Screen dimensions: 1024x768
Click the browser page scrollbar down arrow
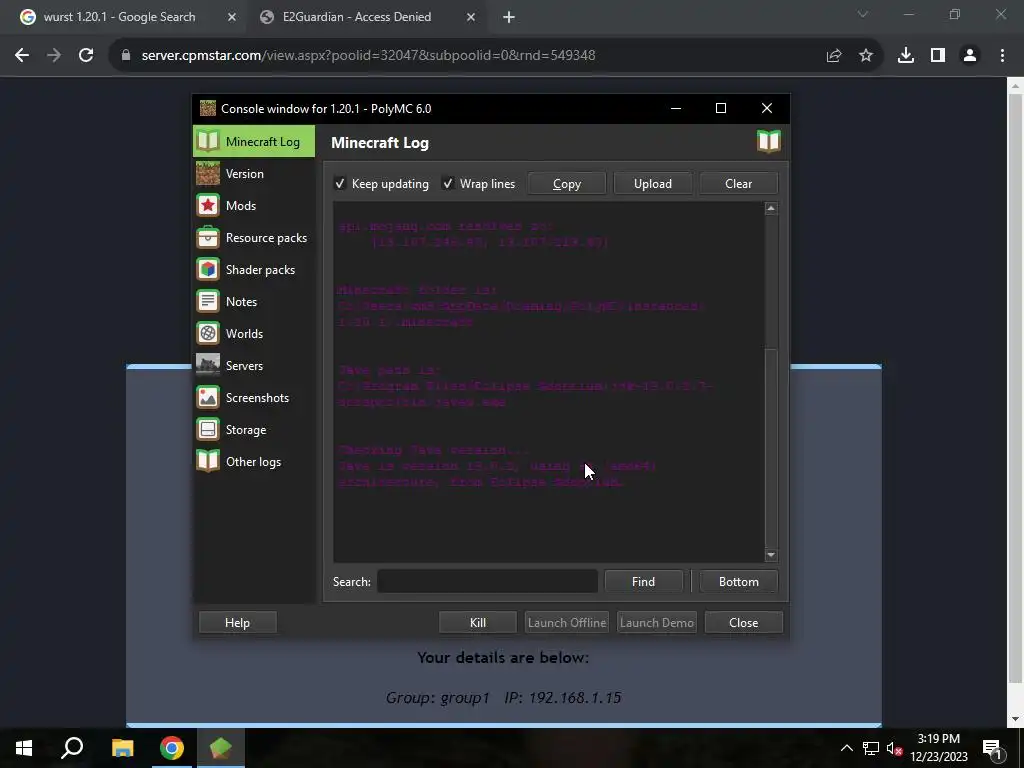pyautogui.click(x=1016, y=719)
